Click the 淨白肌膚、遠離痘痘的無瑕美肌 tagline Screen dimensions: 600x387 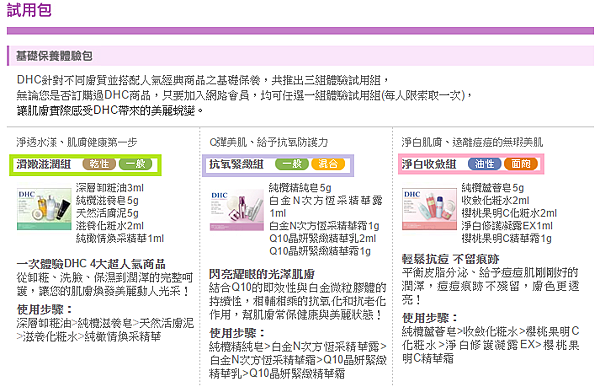(x=472, y=142)
